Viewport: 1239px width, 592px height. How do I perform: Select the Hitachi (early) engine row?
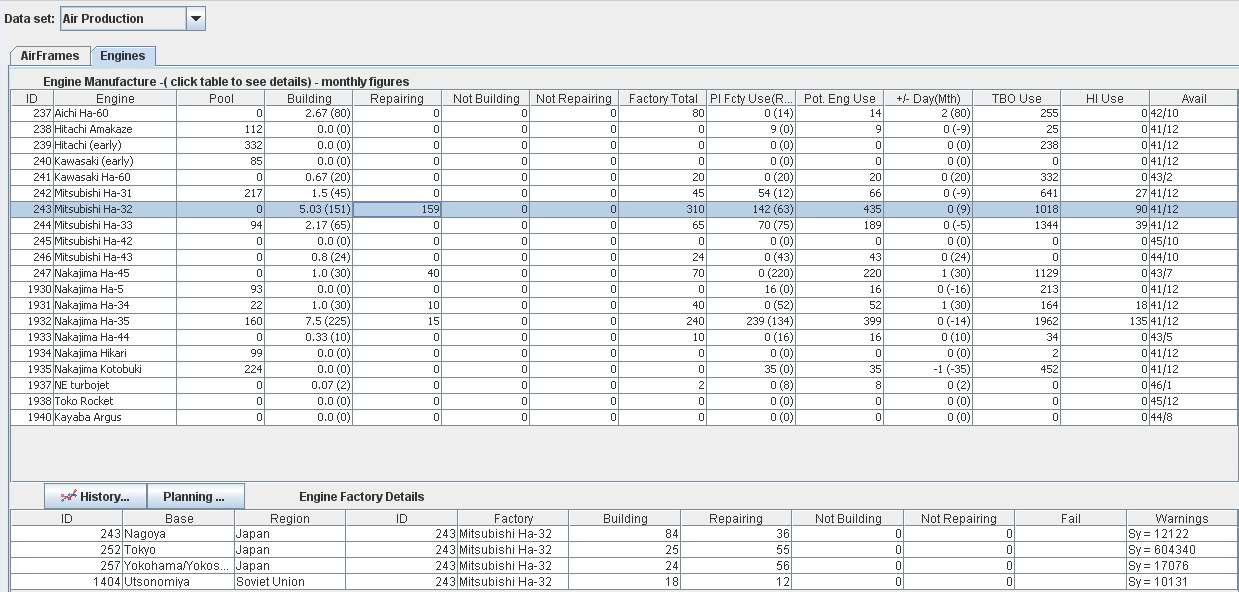[624, 145]
